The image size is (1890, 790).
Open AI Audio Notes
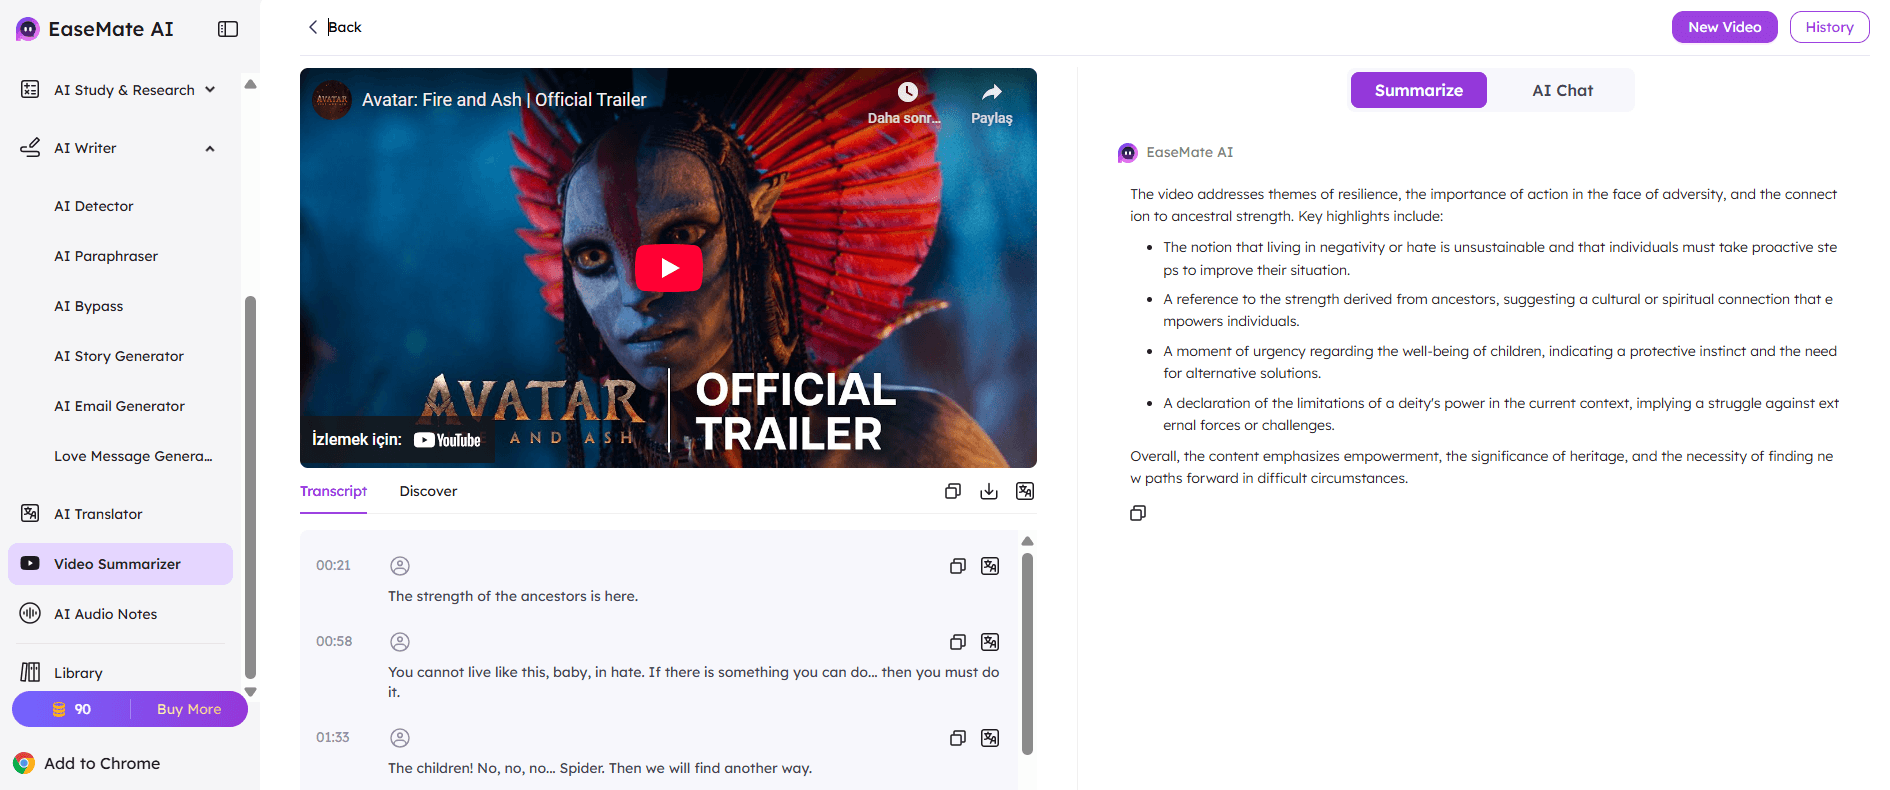106,614
